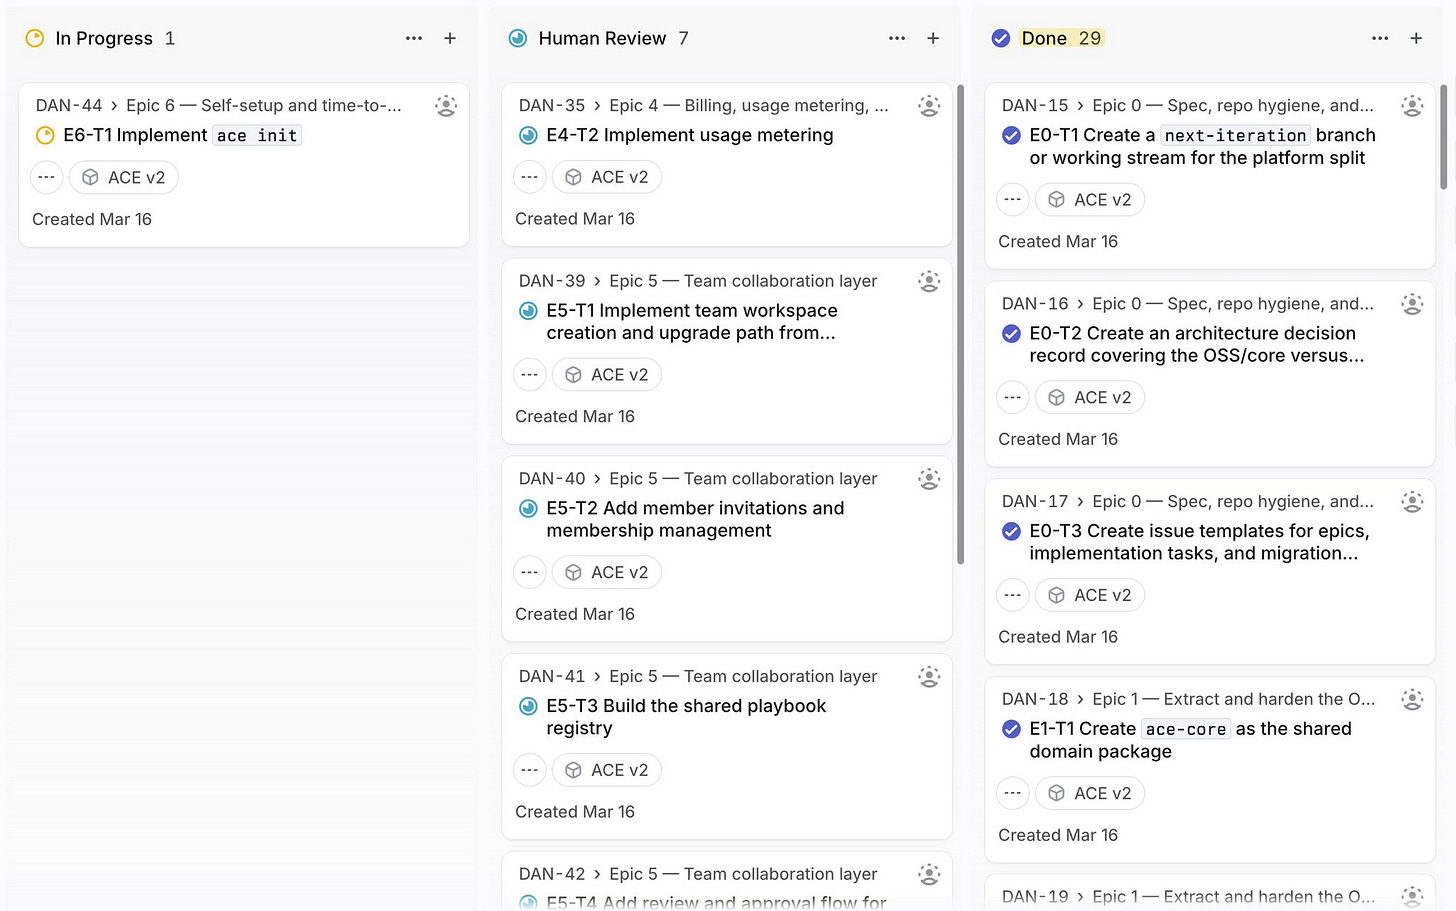This screenshot has height=911, width=1456.
Task: Set priority on DAN-16 card
Action: [1013, 398]
